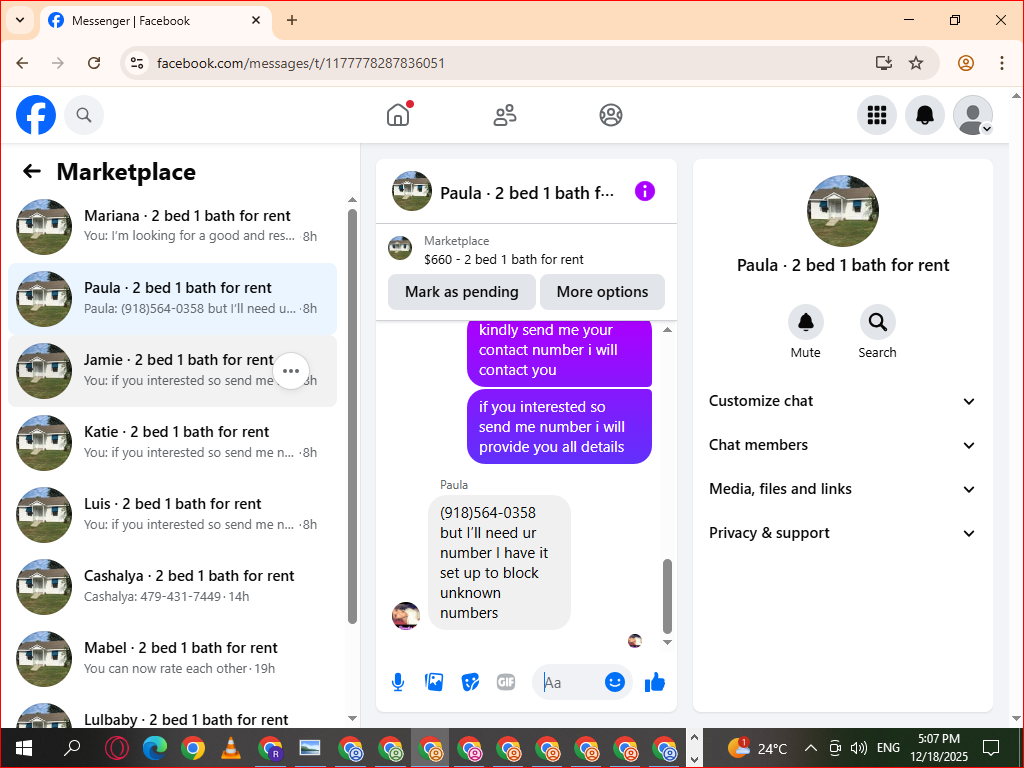
Task: Open Mariana 2 bed 1 bath conversation
Action: click(172, 227)
